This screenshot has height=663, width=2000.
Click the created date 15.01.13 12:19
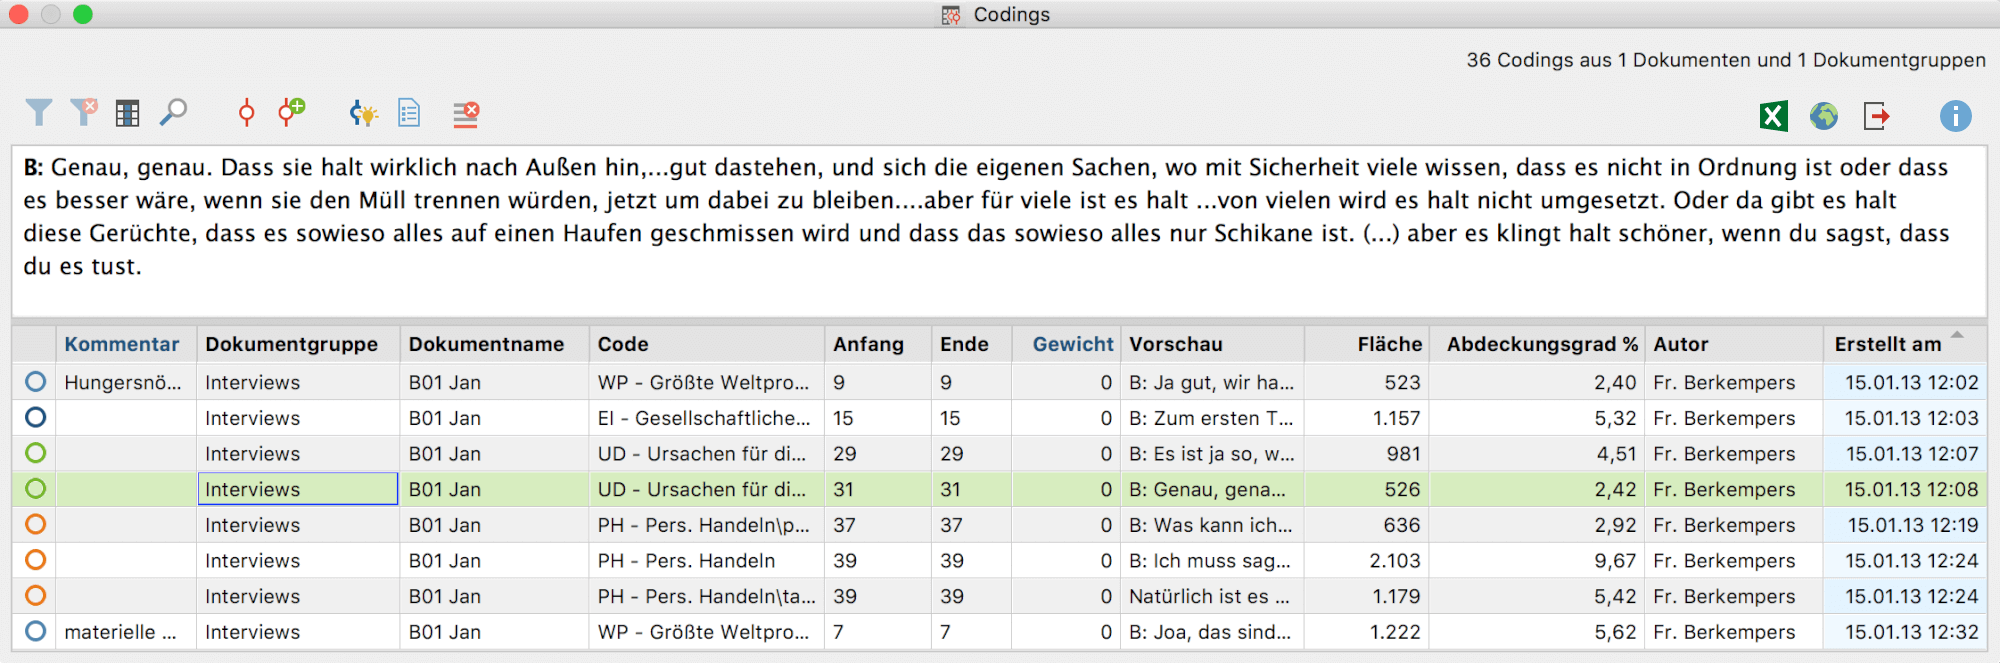pyautogui.click(x=1912, y=525)
